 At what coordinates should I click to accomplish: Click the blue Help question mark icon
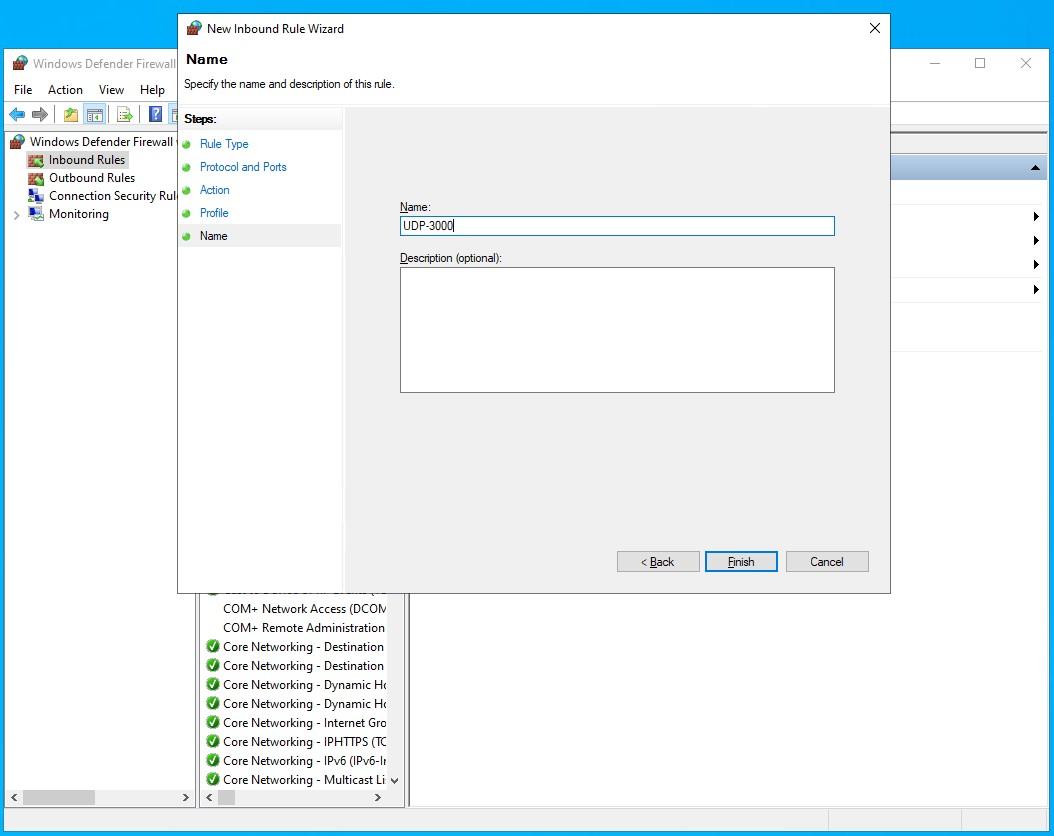(156, 114)
